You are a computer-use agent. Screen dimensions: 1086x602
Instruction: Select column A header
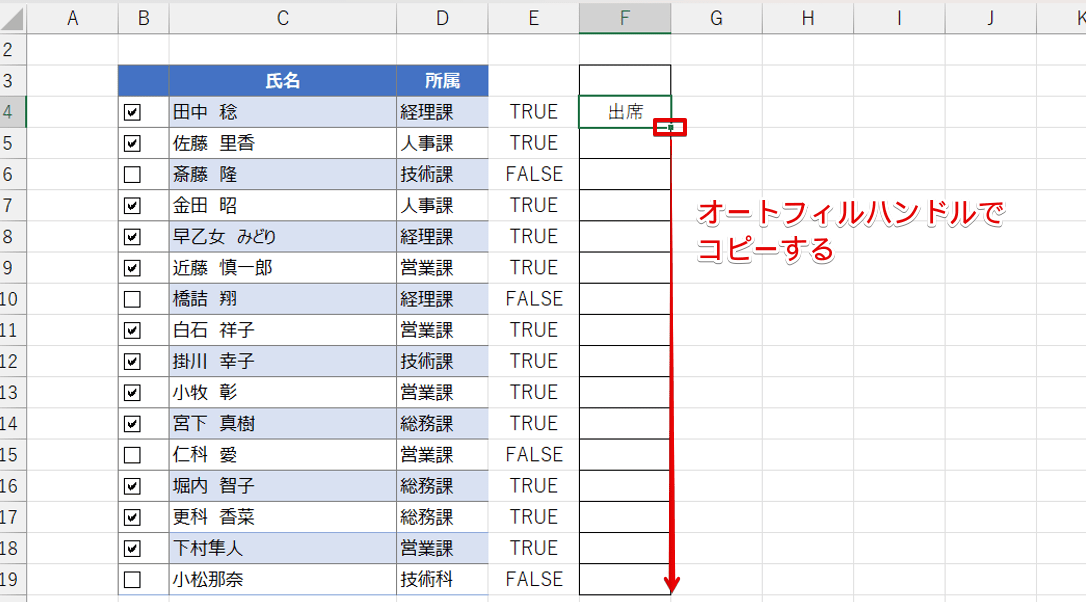73,19
